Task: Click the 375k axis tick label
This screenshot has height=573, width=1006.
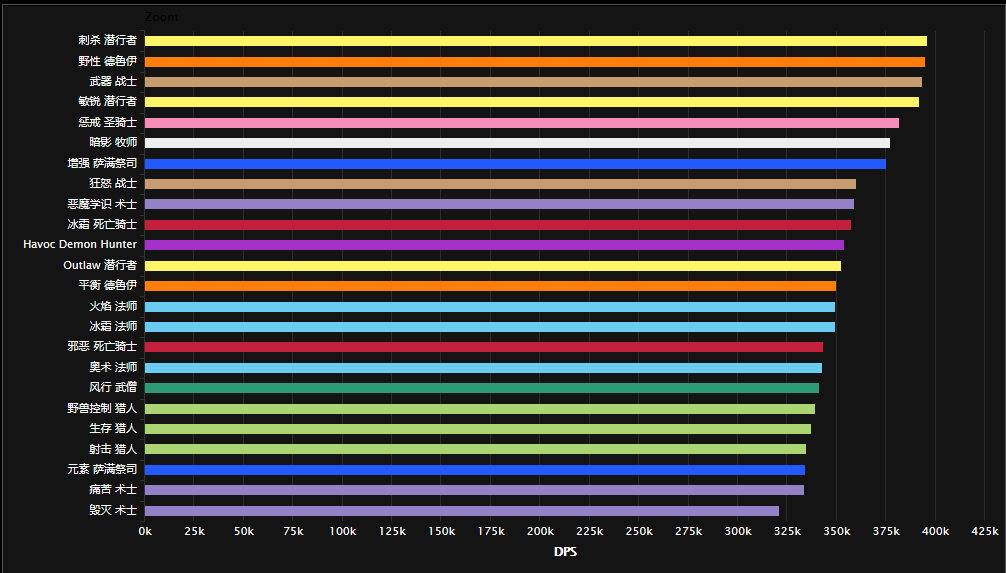Action: click(886, 531)
